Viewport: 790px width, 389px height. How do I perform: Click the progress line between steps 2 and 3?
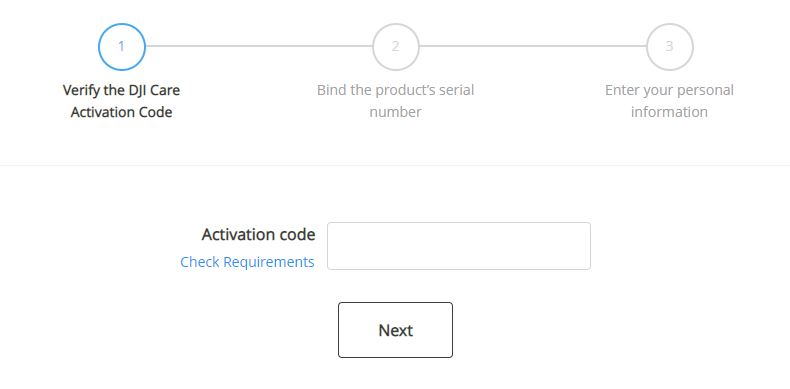533,46
